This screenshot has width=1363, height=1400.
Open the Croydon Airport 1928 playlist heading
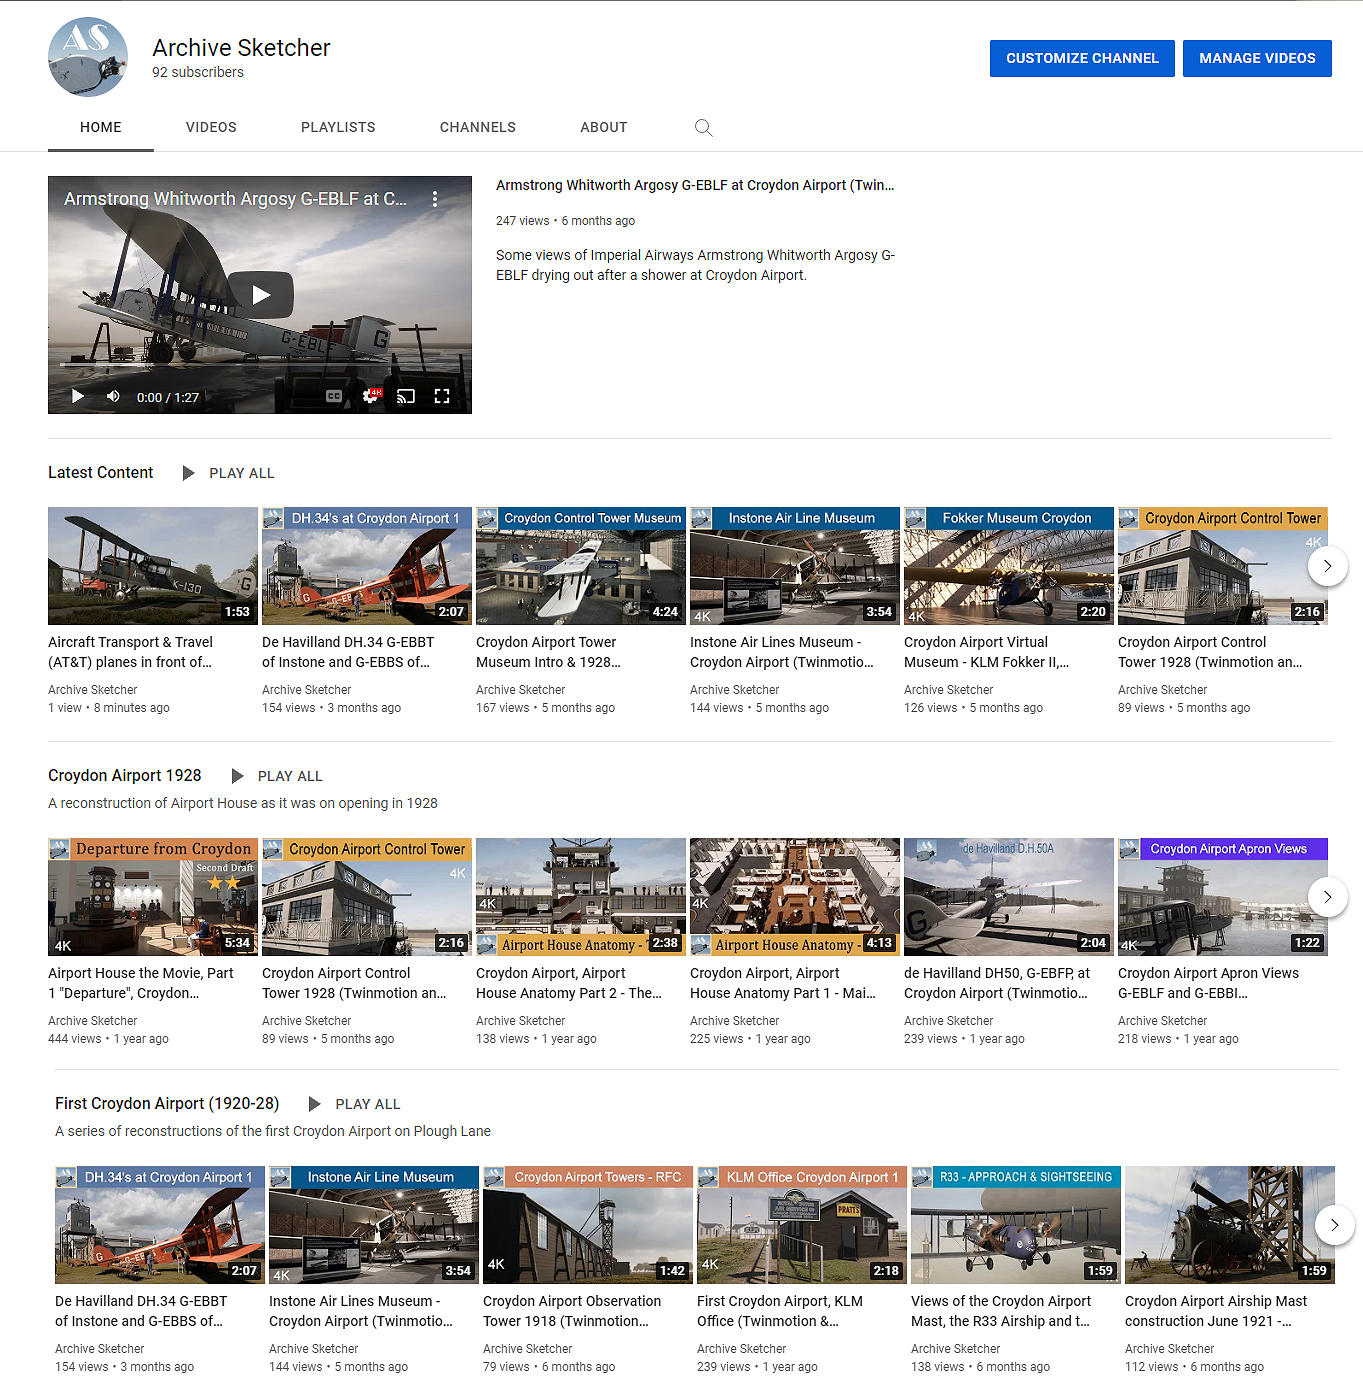124,775
